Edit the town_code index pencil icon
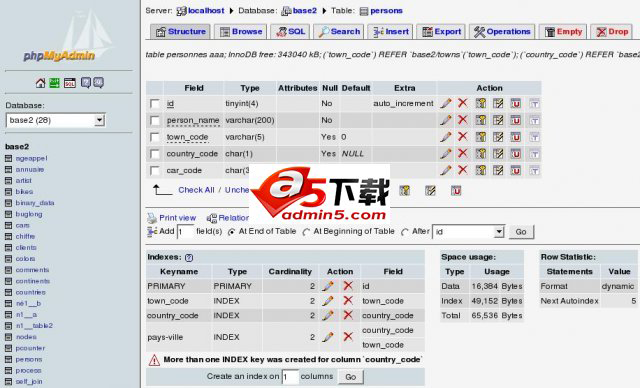The width and height of the screenshot is (640, 388). [327, 301]
